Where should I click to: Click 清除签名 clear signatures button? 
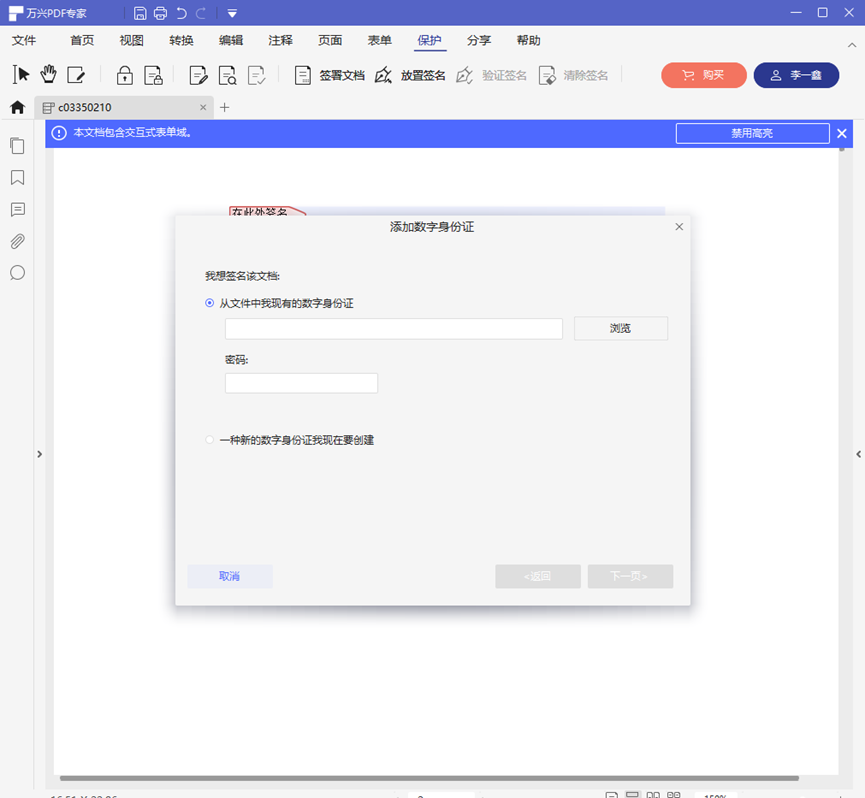[x=573, y=75]
